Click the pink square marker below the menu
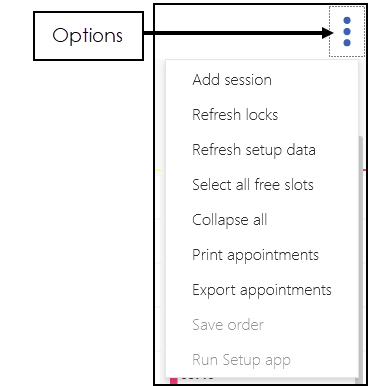The image size is (368, 386). click(x=174, y=381)
